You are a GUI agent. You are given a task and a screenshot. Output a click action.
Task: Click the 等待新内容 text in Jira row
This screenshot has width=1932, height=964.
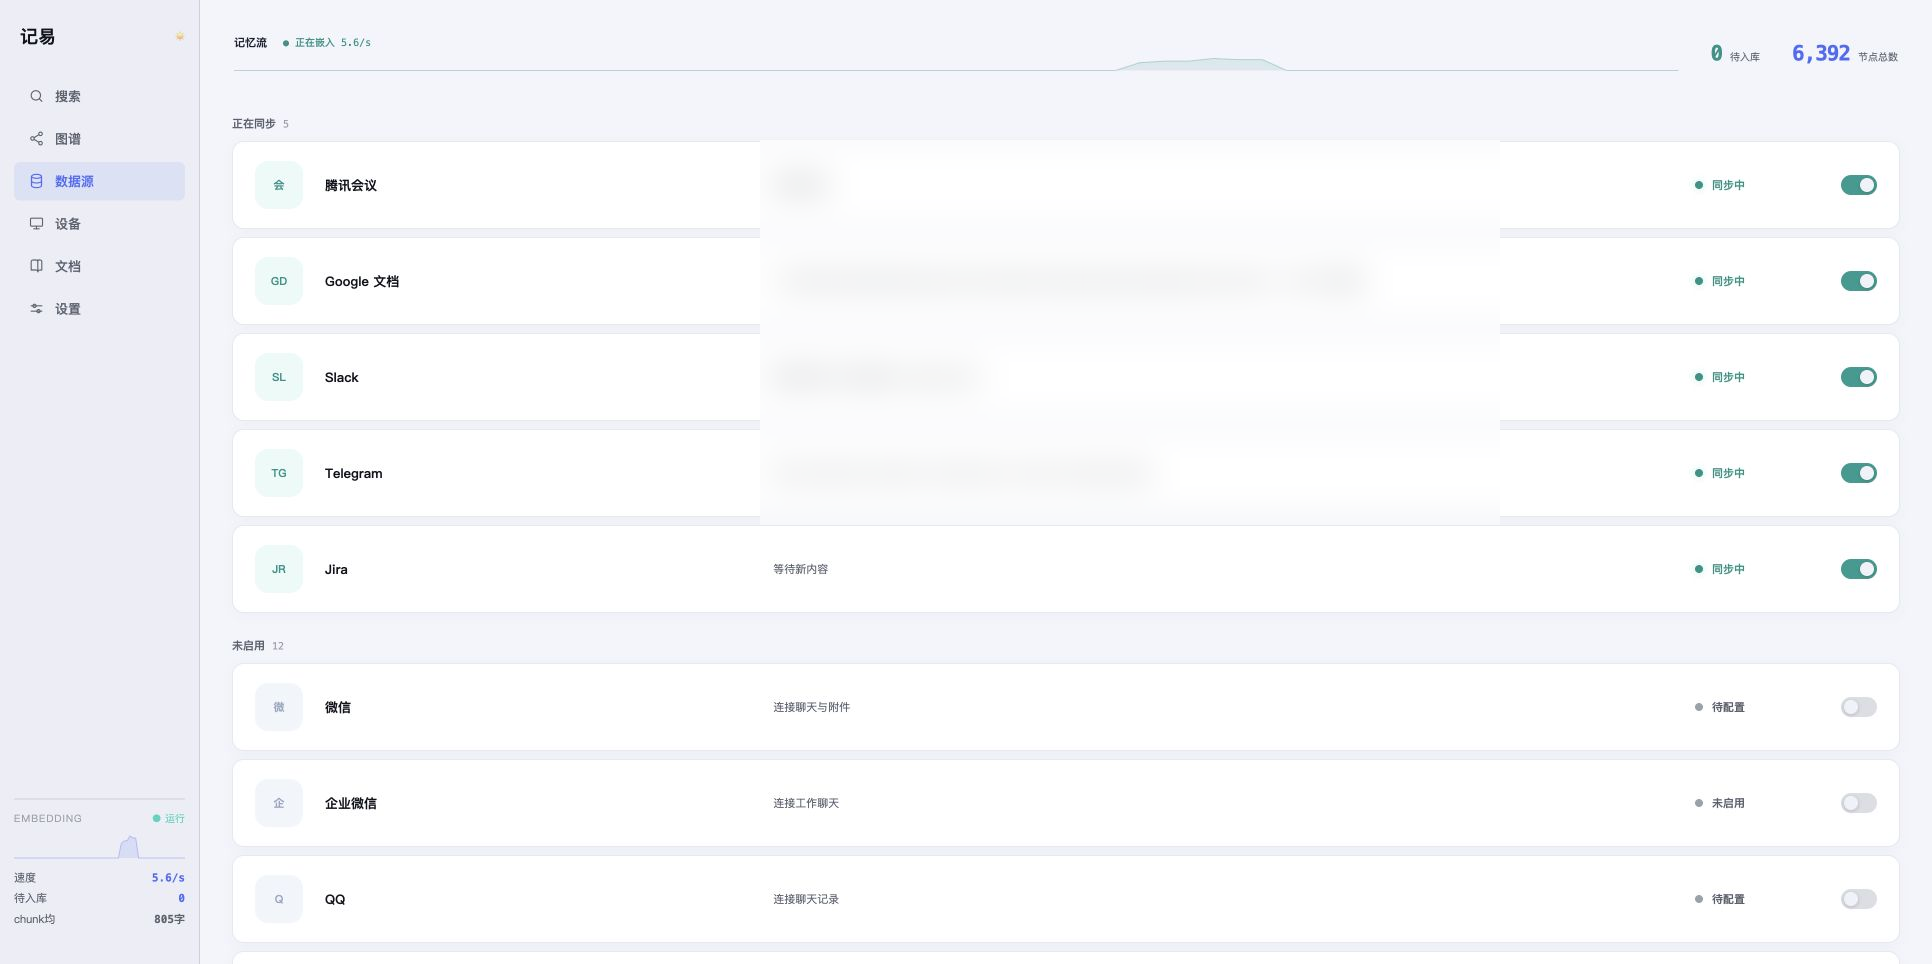[800, 569]
